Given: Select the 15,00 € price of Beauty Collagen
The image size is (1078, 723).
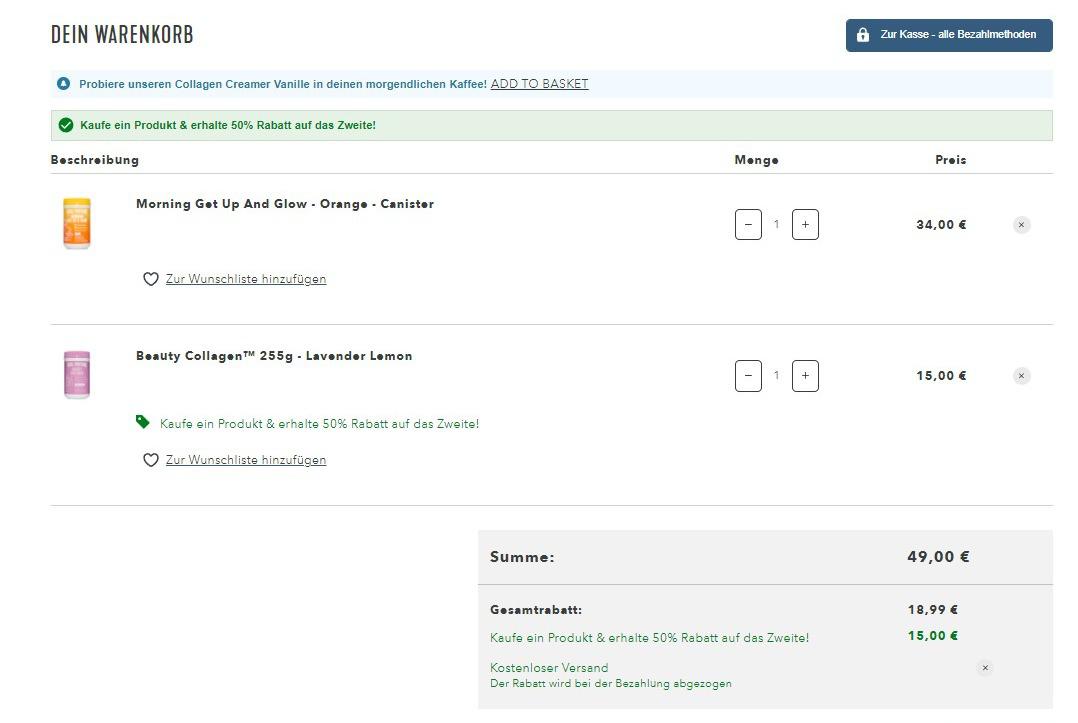Looking at the screenshot, I should tap(940, 376).
